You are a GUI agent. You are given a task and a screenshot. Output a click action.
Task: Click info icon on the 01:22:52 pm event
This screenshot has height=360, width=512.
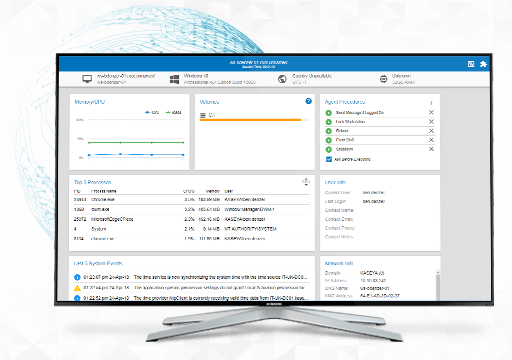coord(77,298)
